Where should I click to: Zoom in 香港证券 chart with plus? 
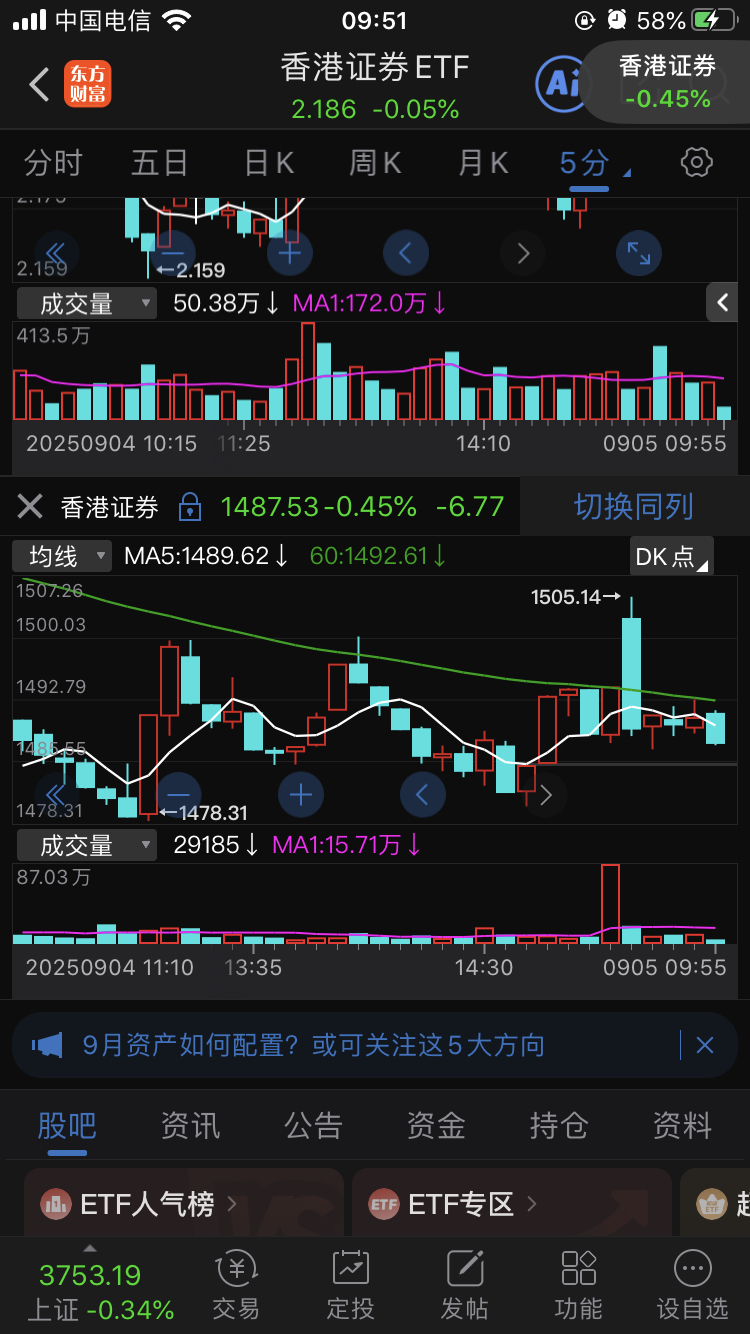301,795
